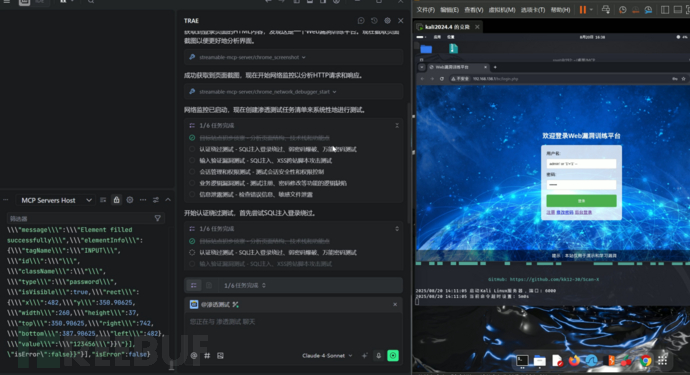The image size is (690, 375).
Task: Click VMware revert snapshot icon
Action: click(x=635, y=10)
